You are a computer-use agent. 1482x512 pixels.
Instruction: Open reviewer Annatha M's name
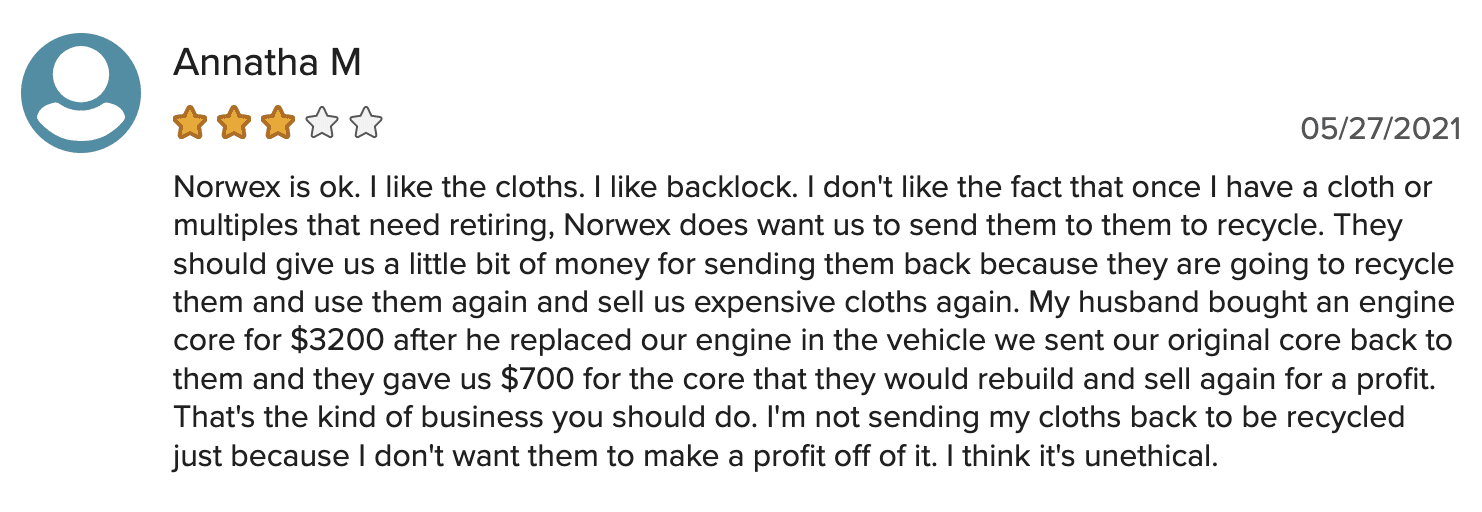[x=267, y=63]
